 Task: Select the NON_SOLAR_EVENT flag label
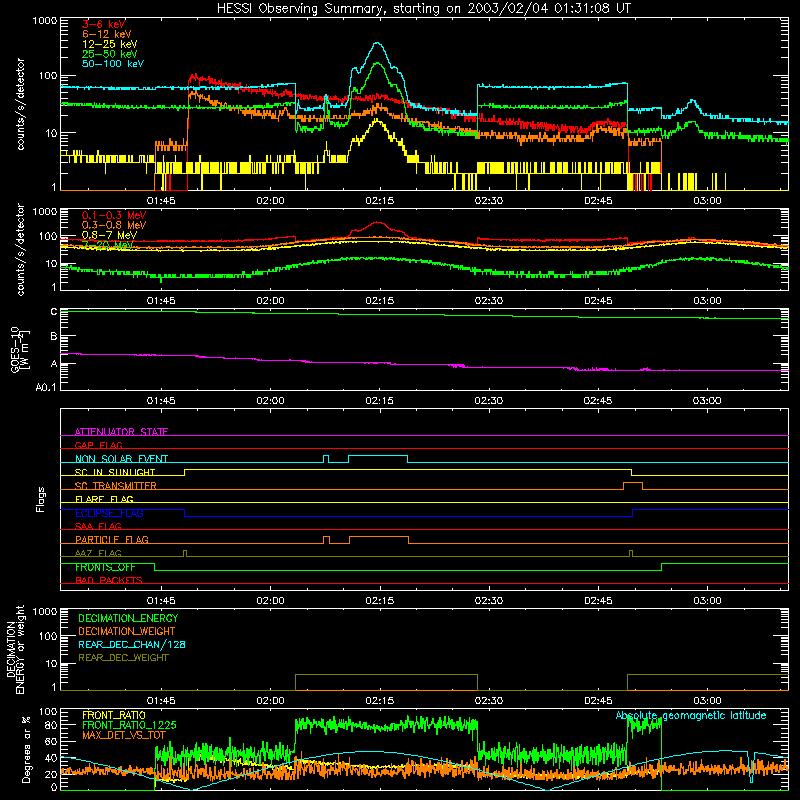tap(121, 459)
